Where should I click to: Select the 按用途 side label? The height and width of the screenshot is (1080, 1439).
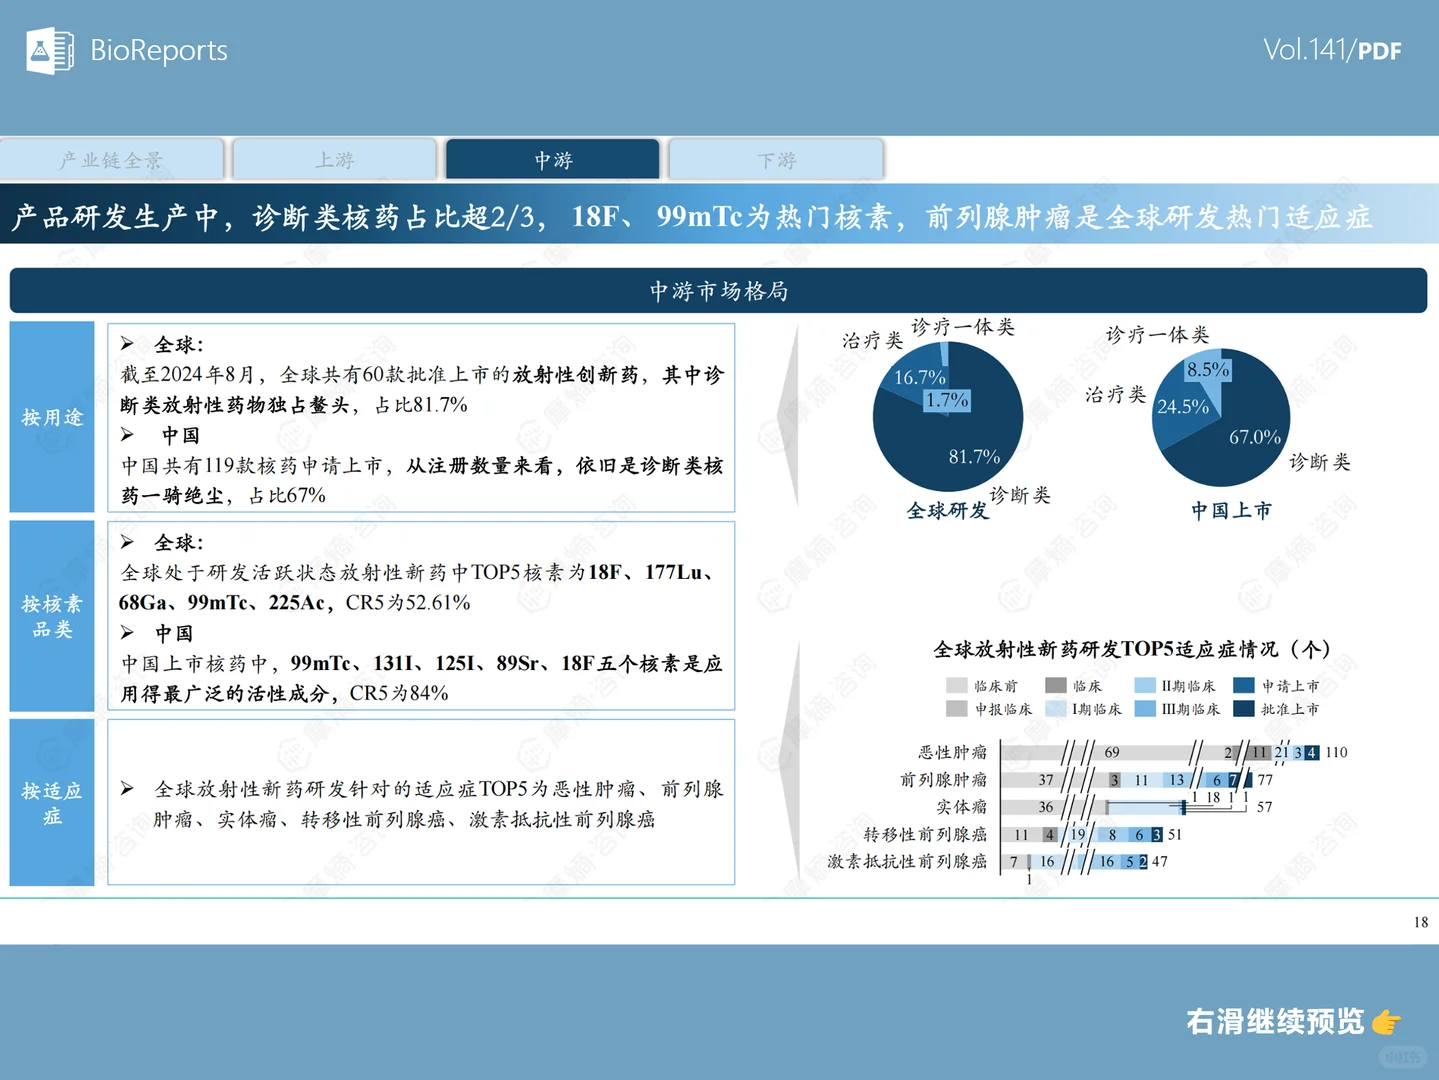coord(52,417)
